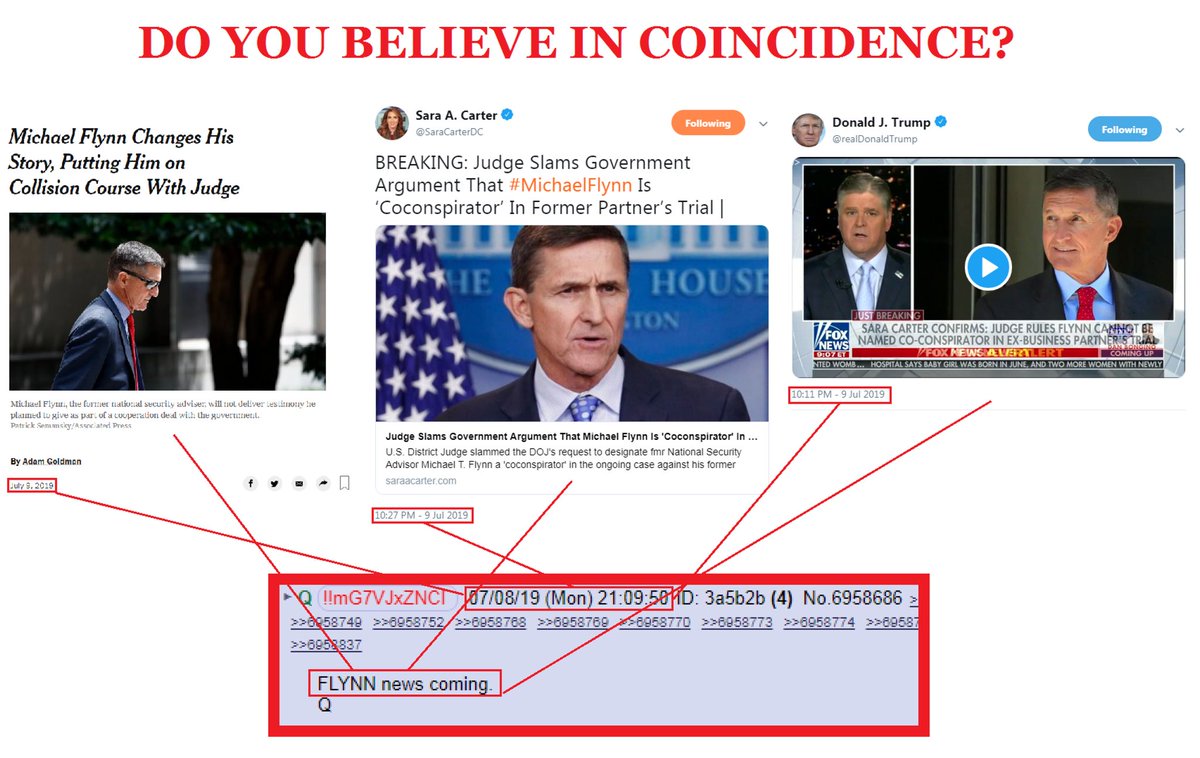Open the >>6958749 reply link
This screenshot has width=1200, height=758.
pyautogui.click(x=327, y=622)
